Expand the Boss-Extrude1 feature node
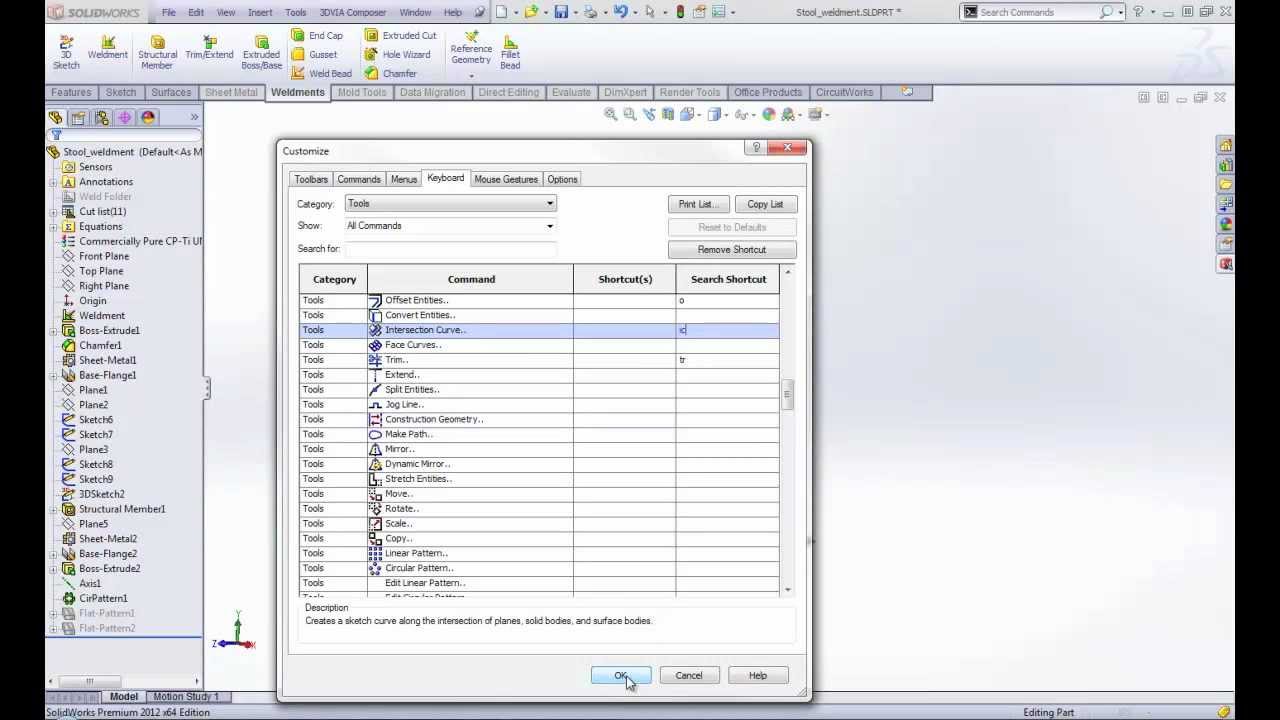Screen dimensions: 1280x720 pyautogui.click(x=53, y=331)
